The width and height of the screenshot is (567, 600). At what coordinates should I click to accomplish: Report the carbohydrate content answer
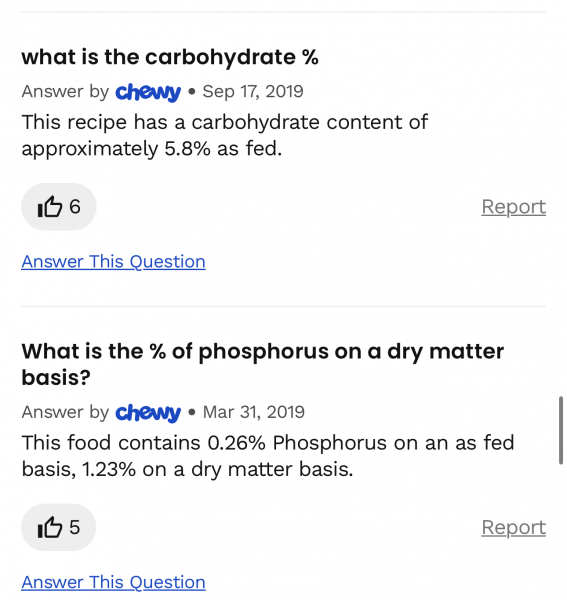coord(513,207)
